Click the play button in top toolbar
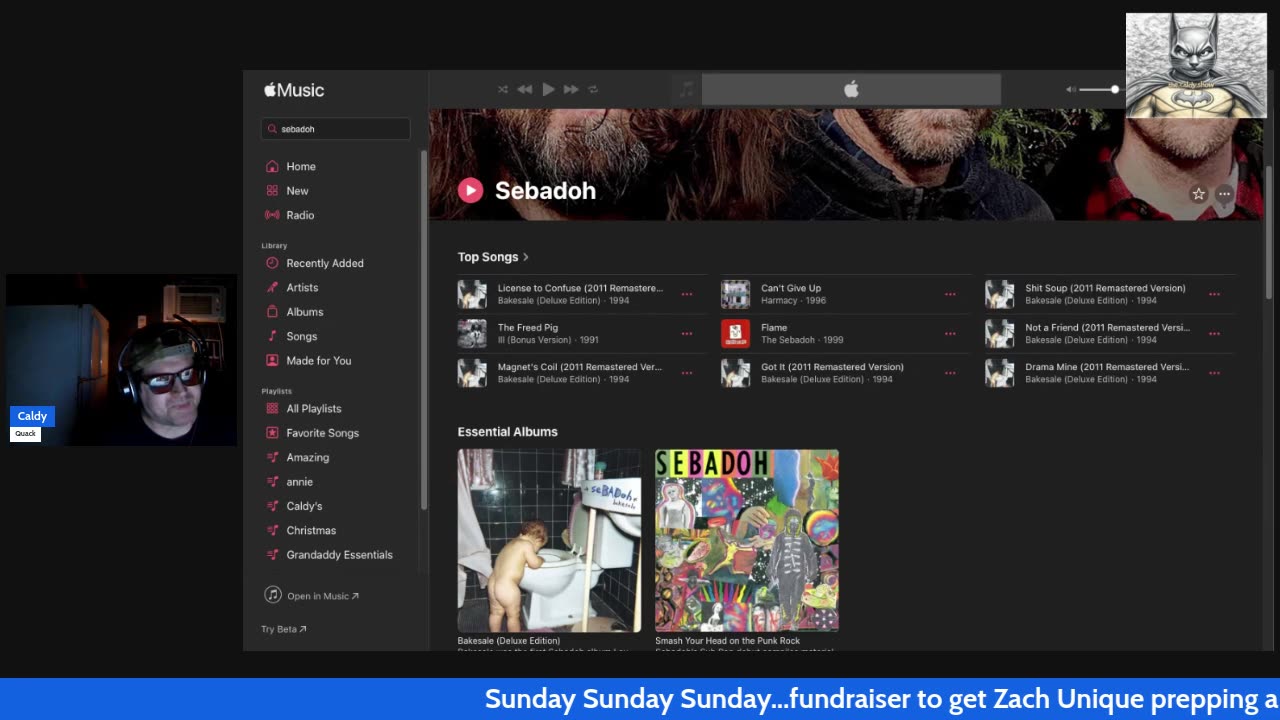This screenshot has height=720, width=1280. 548,89
